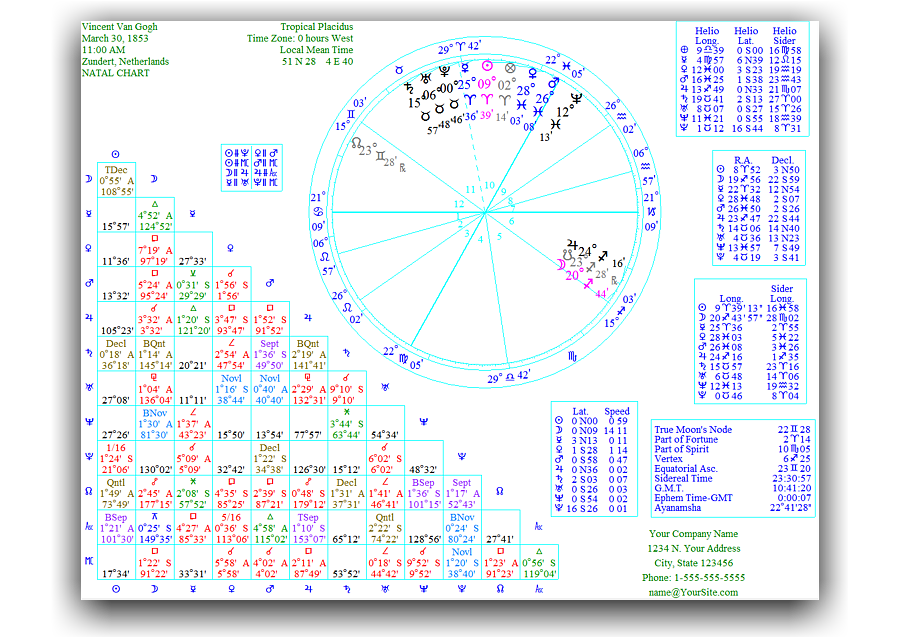This screenshot has width=899, height=637.
Task: Select the Mars glyph on the chart wheel rim
Action: 553,83
